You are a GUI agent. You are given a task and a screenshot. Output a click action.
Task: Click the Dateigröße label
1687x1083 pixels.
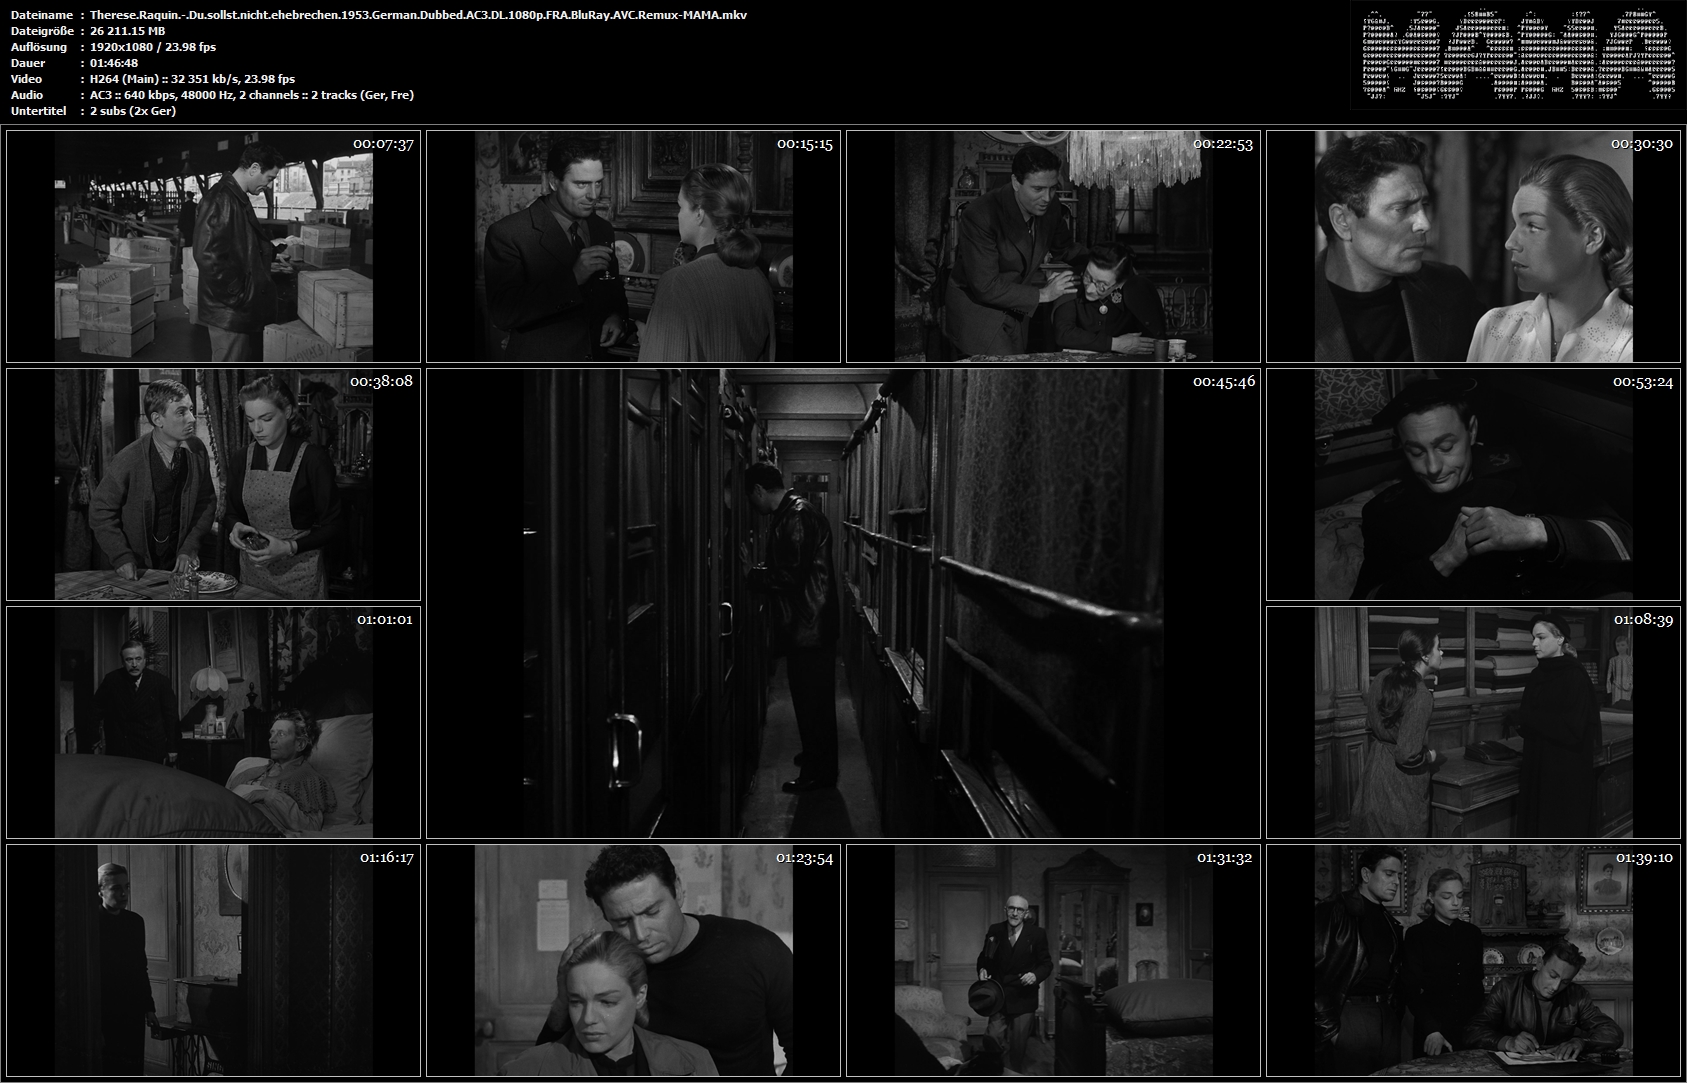point(42,31)
